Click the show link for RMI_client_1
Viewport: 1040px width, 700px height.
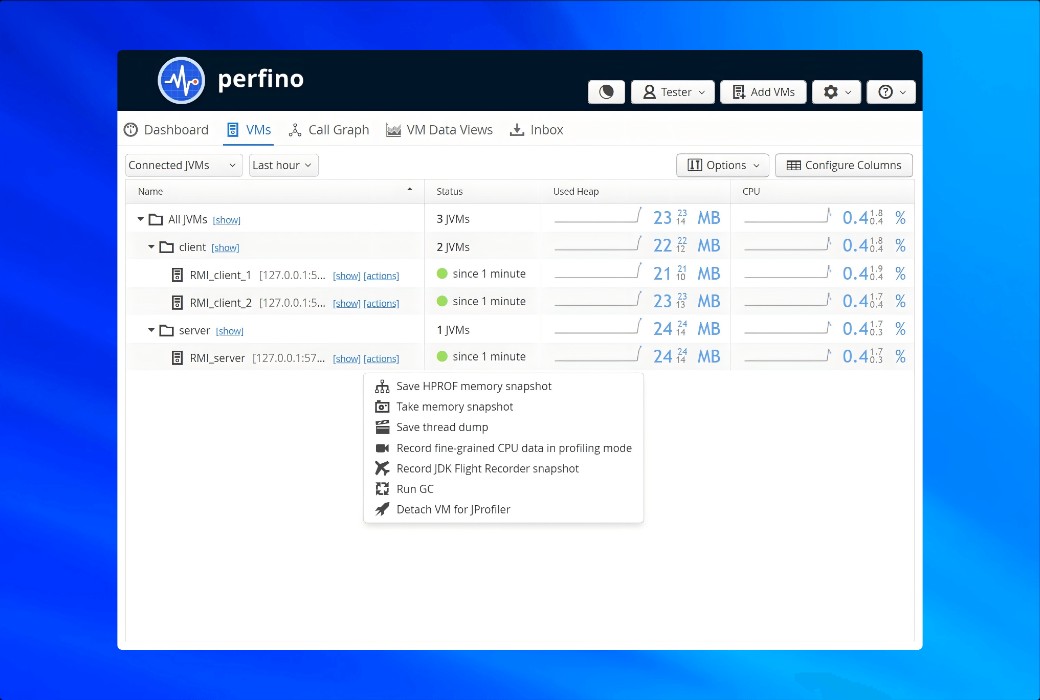(347, 275)
